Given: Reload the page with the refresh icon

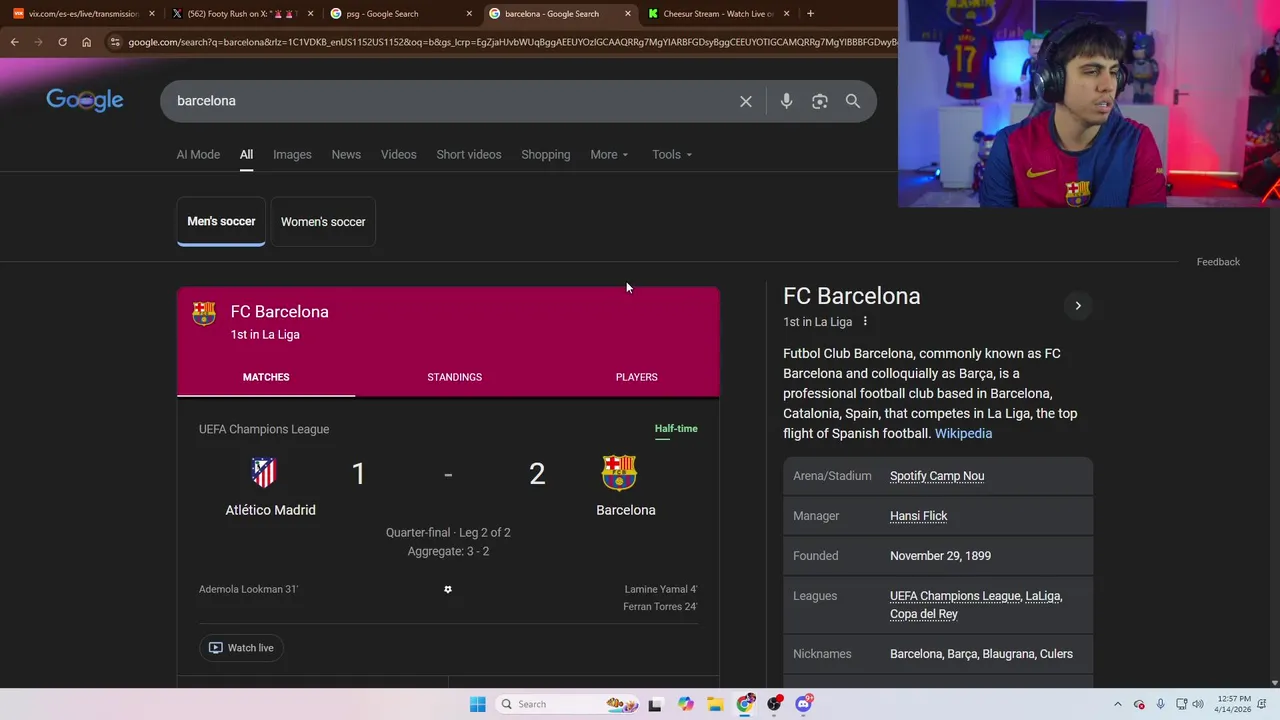Looking at the screenshot, I should [62, 42].
